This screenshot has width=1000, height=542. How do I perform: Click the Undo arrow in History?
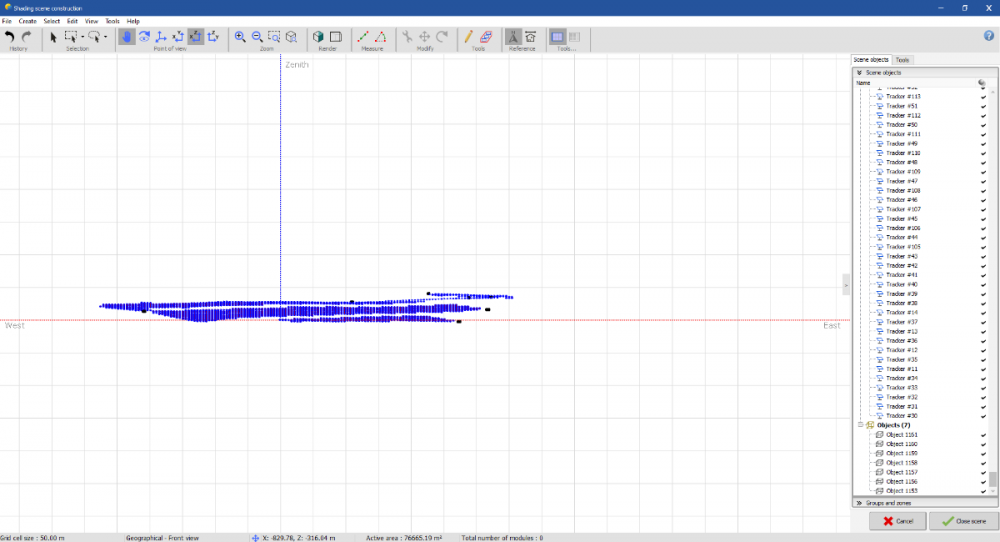pyautogui.click(x=10, y=37)
